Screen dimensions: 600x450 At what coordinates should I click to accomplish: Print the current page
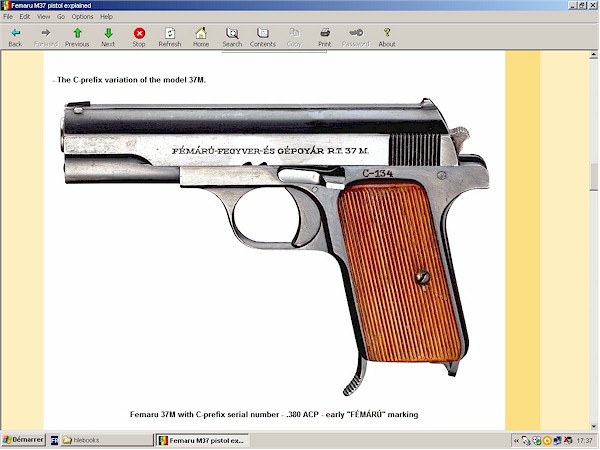click(x=324, y=37)
